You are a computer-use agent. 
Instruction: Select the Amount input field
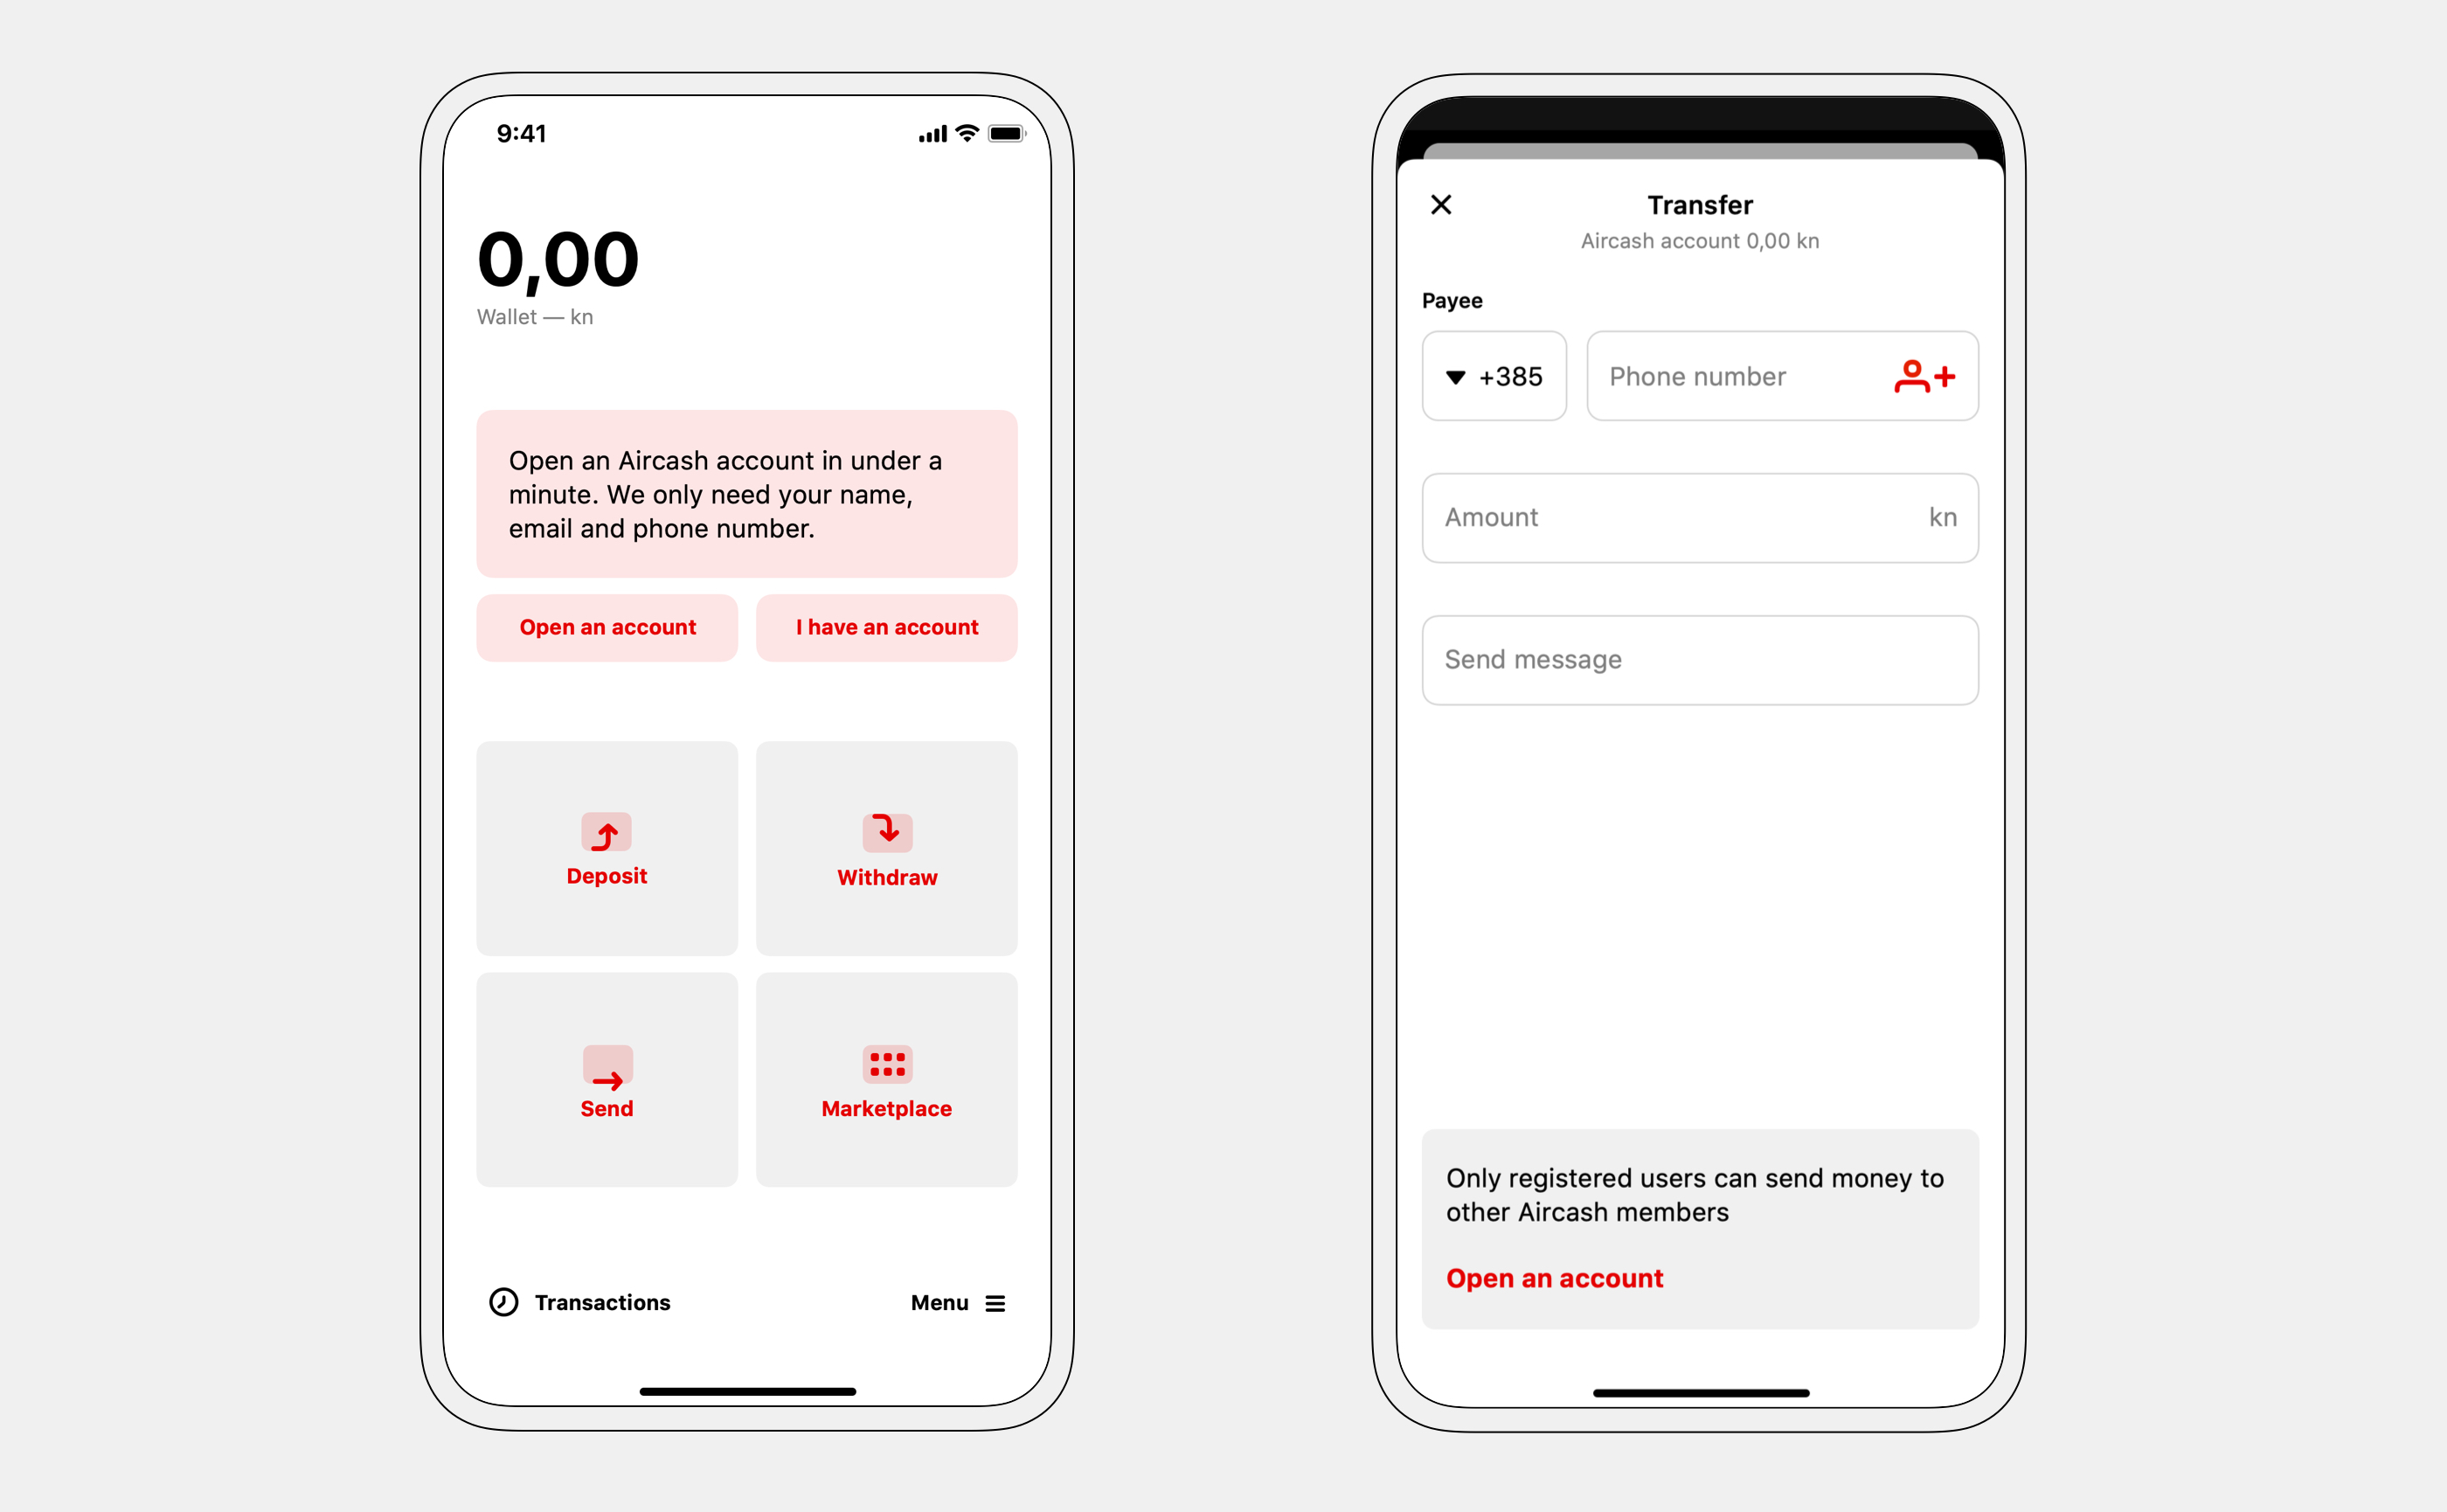(1699, 514)
